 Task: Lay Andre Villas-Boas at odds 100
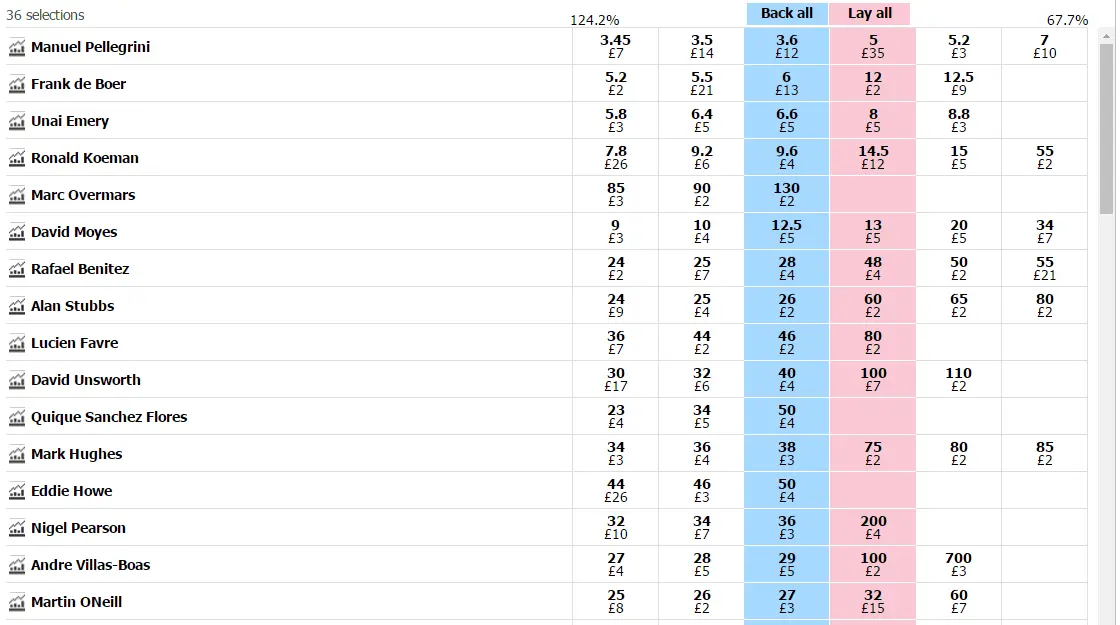(873, 565)
